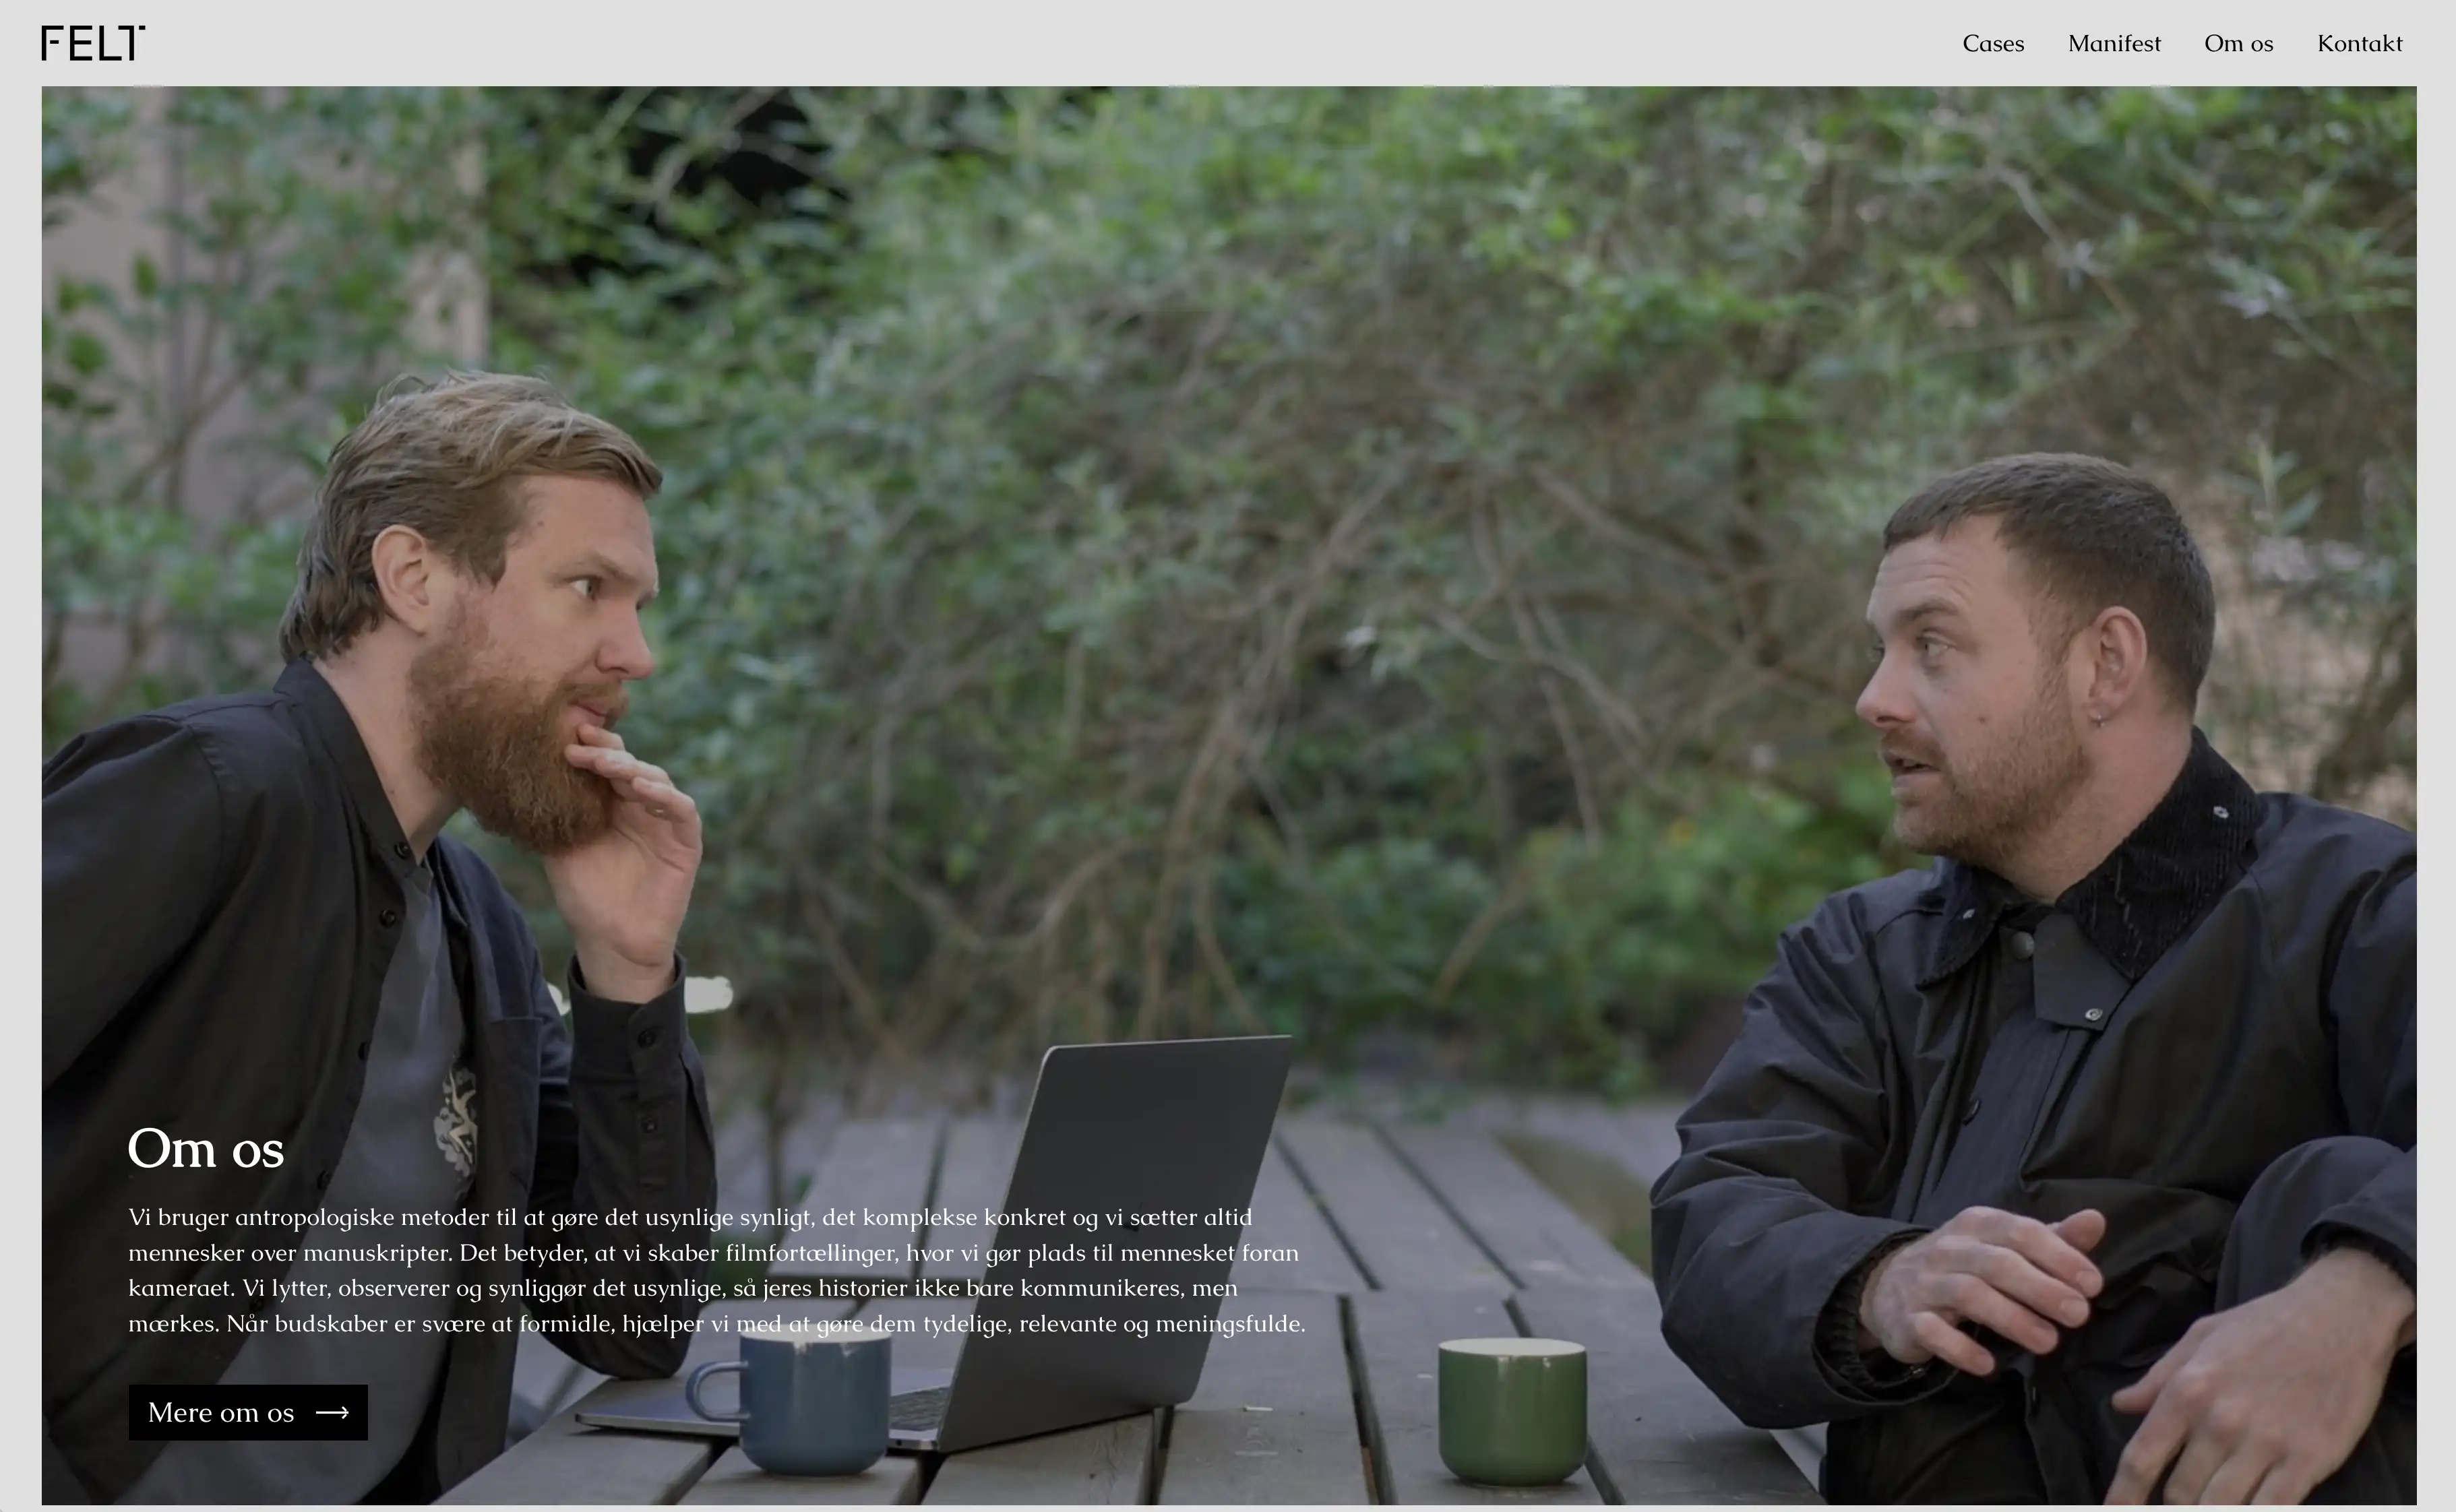
Task: Click the large Om os heading
Action: click(206, 1148)
